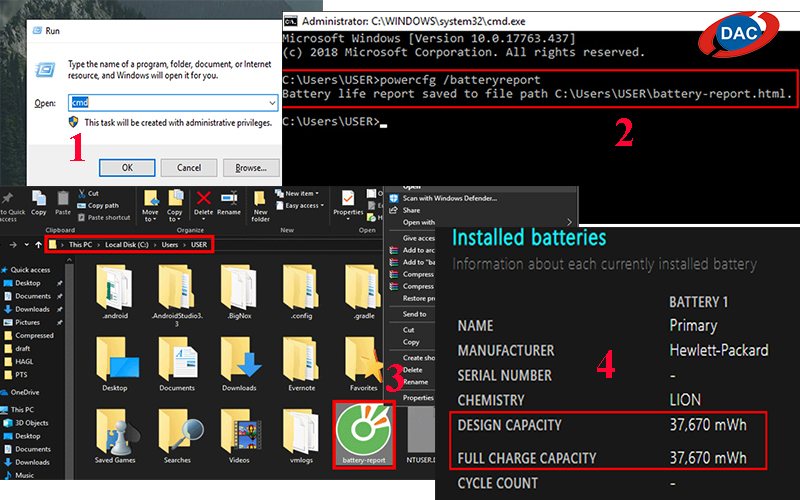Click the red Delete icon in ribbon

point(204,199)
